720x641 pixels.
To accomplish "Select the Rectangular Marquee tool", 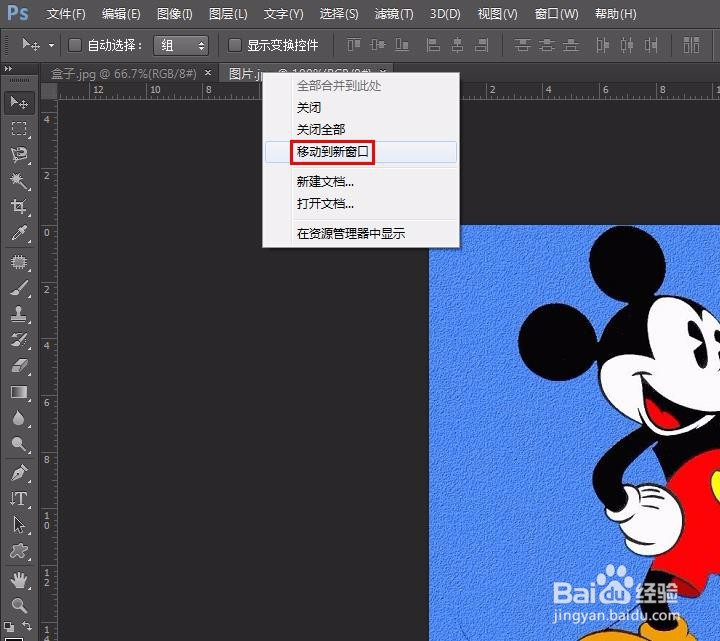I will click(x=19, y=129).
